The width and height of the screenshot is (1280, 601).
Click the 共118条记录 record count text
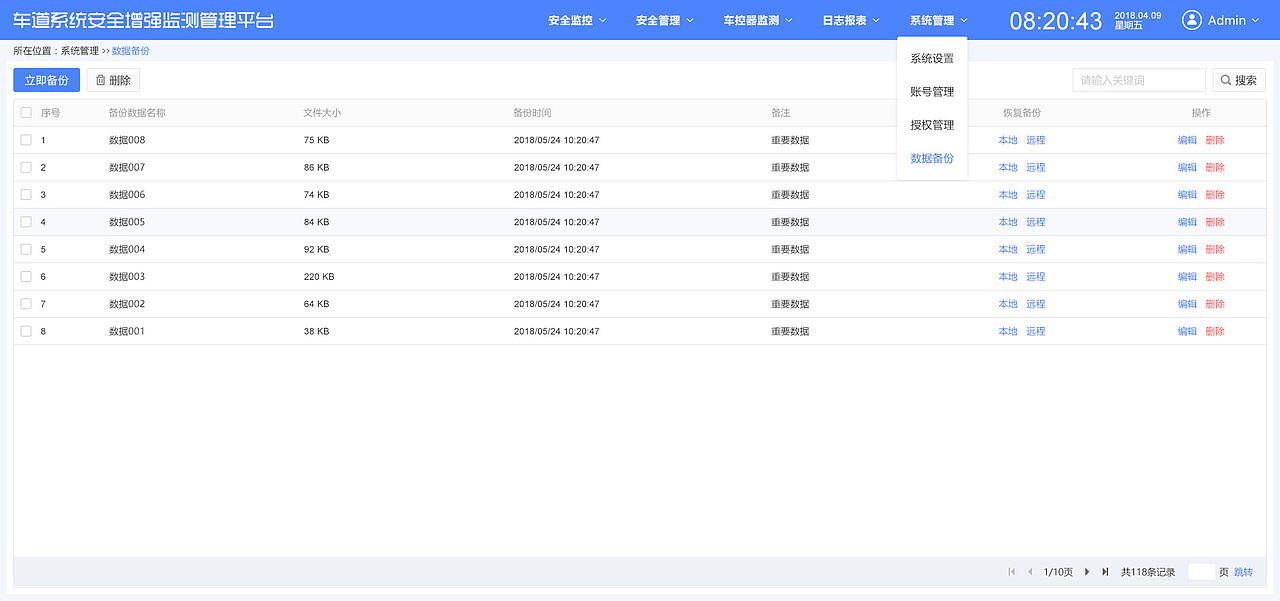tap(1148, 572)
